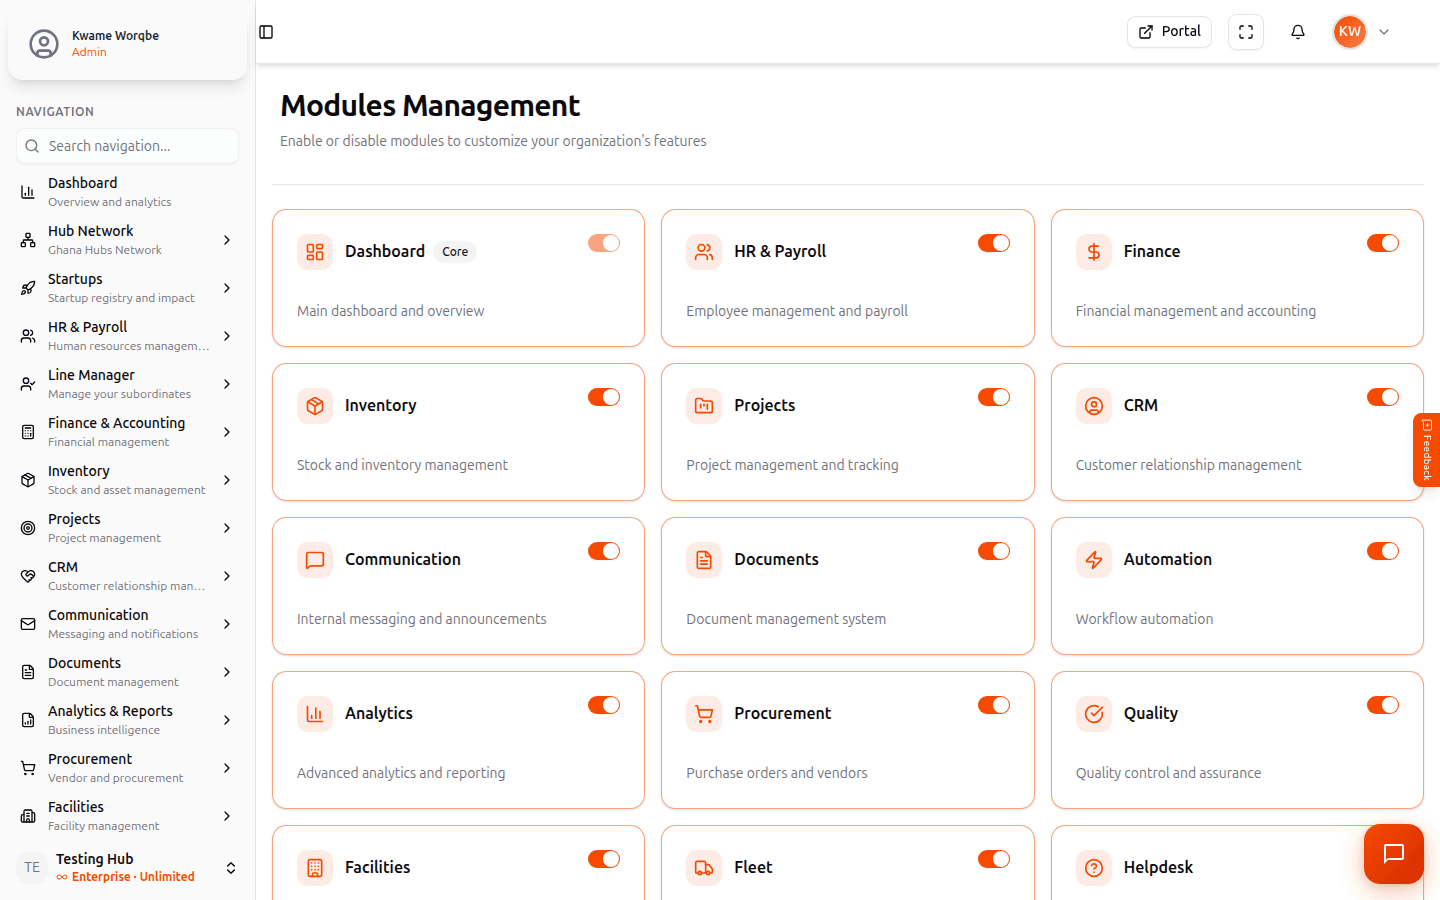Open the floating chat widget
This screenshot has height=900, width=1440.
(x=1394, y=854)
